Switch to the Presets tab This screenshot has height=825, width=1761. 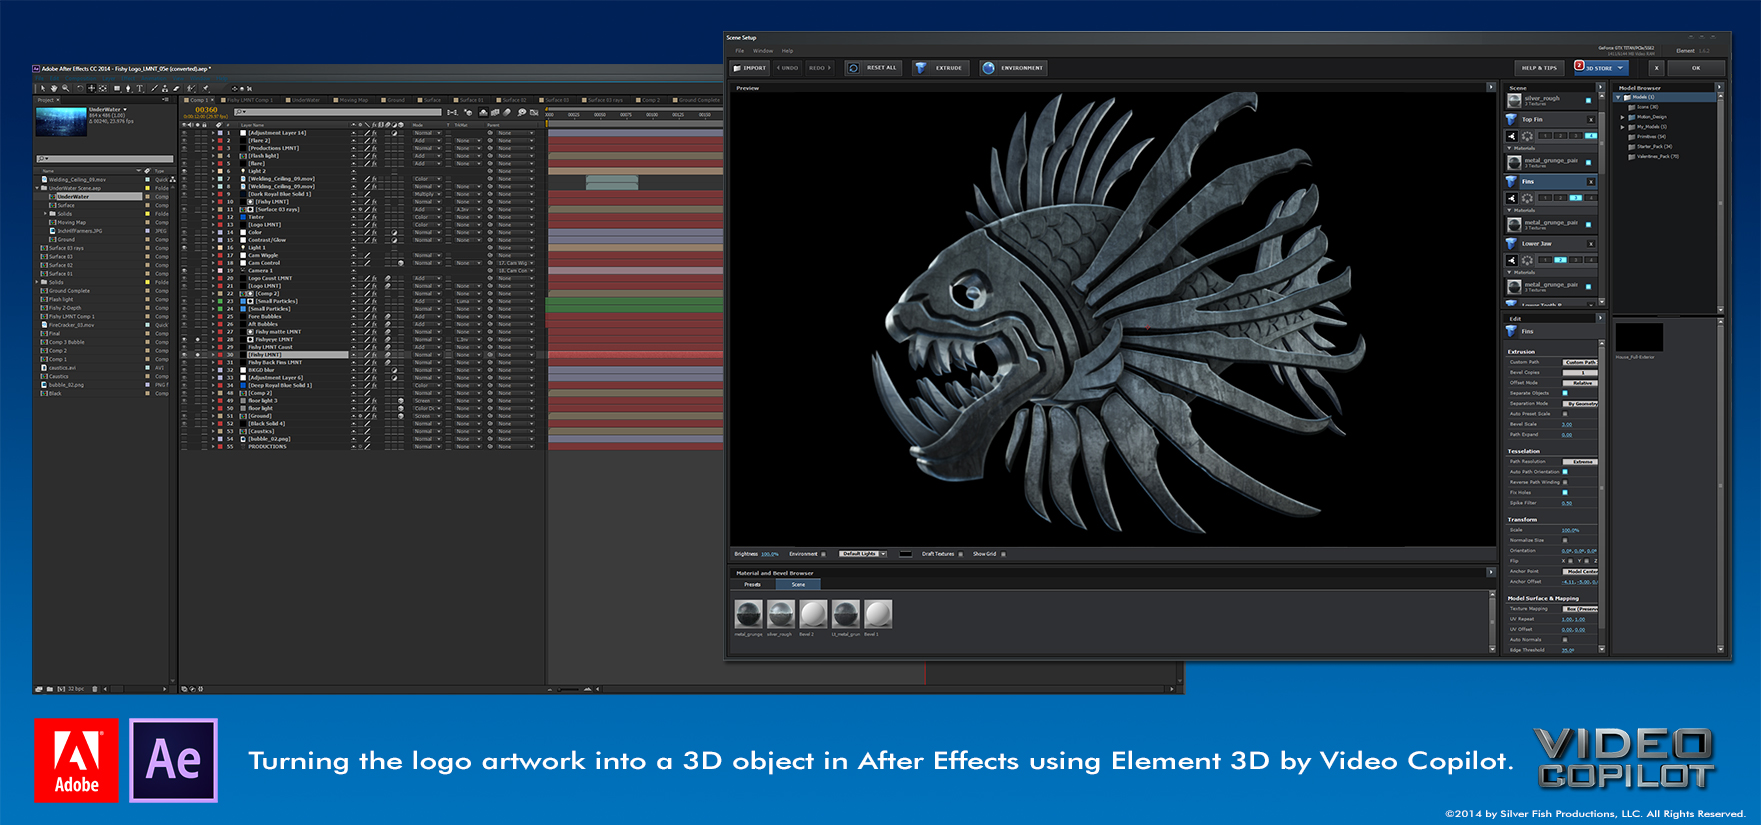click(752, 584)
